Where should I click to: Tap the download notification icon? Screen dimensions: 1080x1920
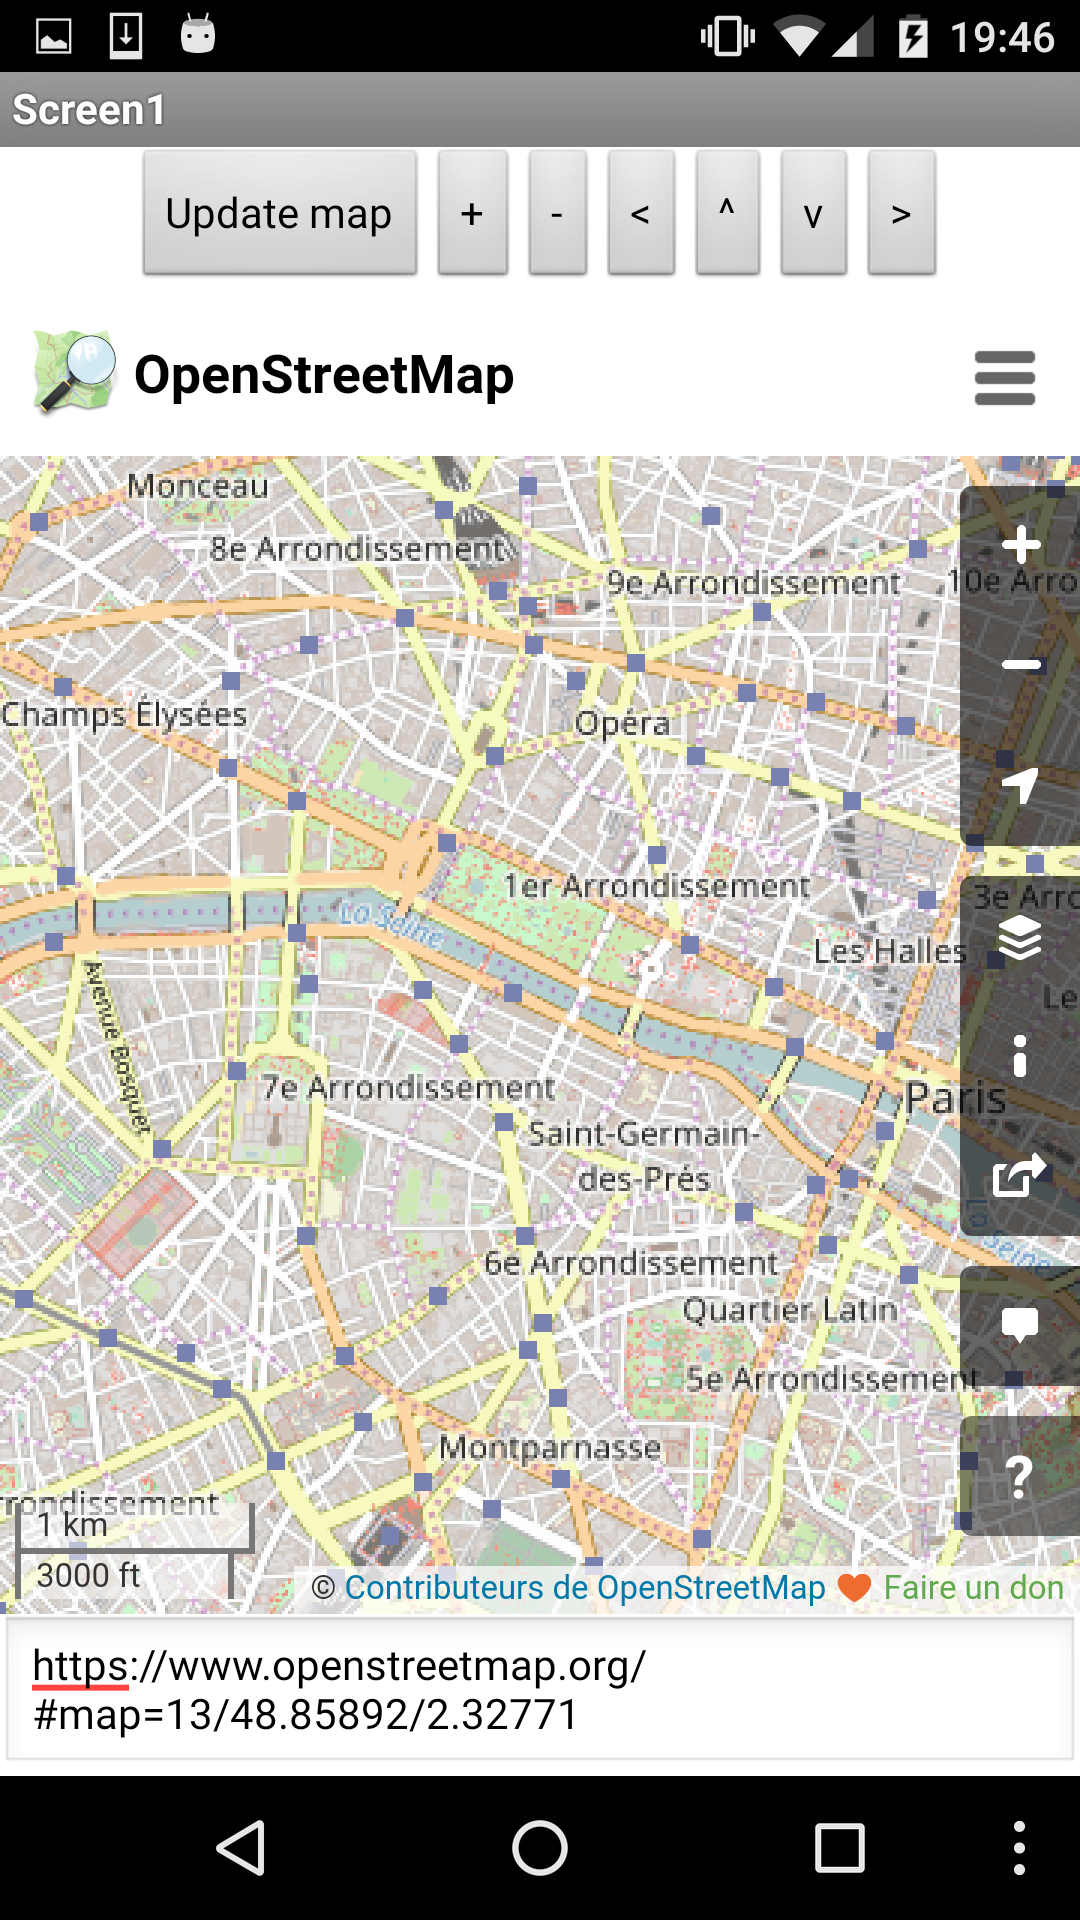tap(126, 36)
